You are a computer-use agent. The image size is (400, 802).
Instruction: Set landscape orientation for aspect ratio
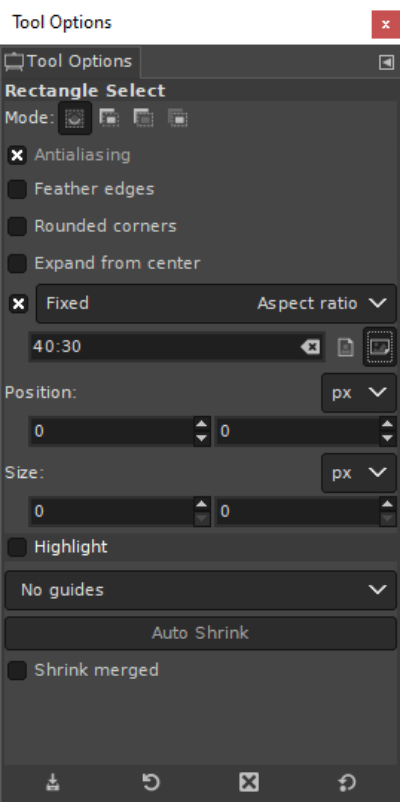(380, 347)
